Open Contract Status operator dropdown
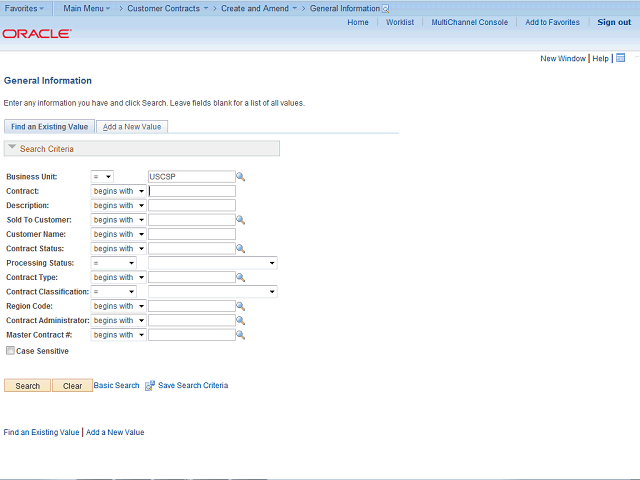Image resolution: width=640 pixels, height=480 pixels. coord(118,249)
